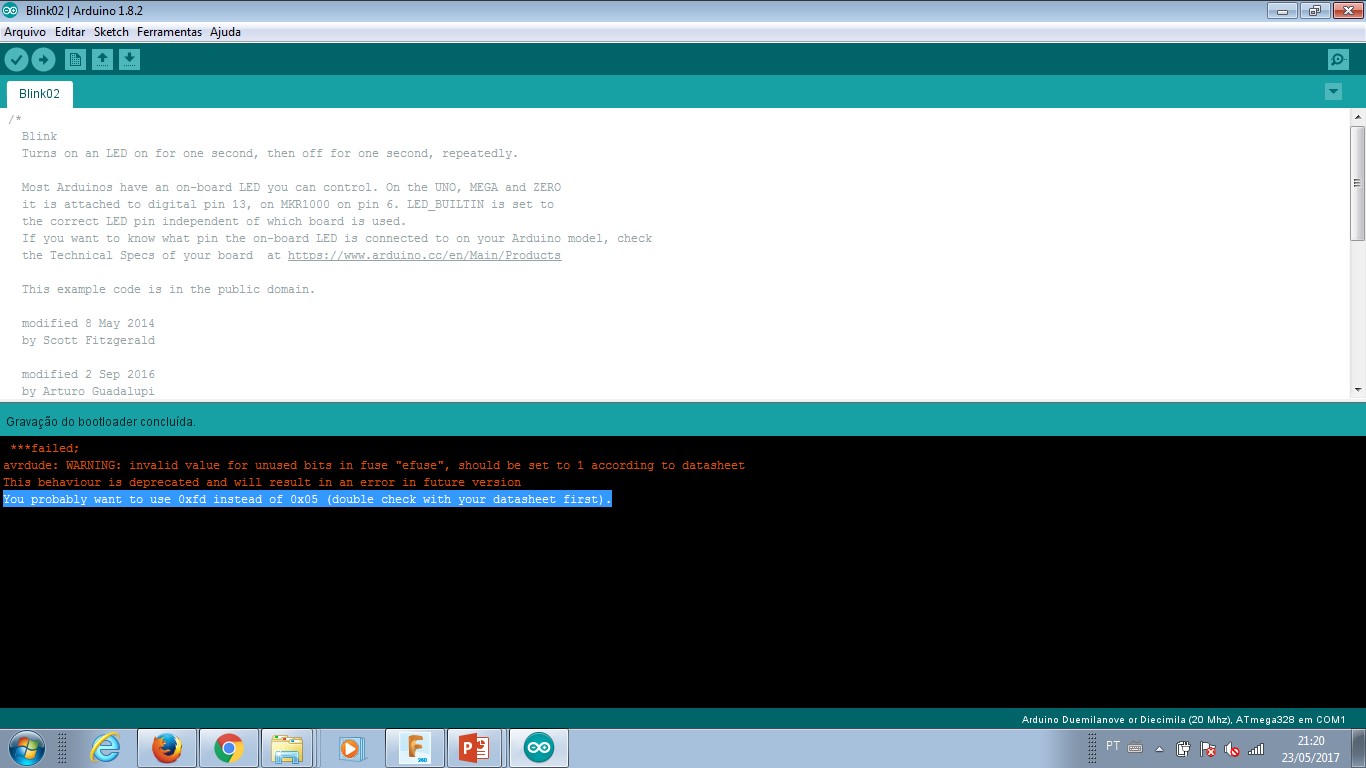This screenshot has height=768, width=1366.
Task: Open the tab options dropdown arrow
Action: [x=1333, y=92]
